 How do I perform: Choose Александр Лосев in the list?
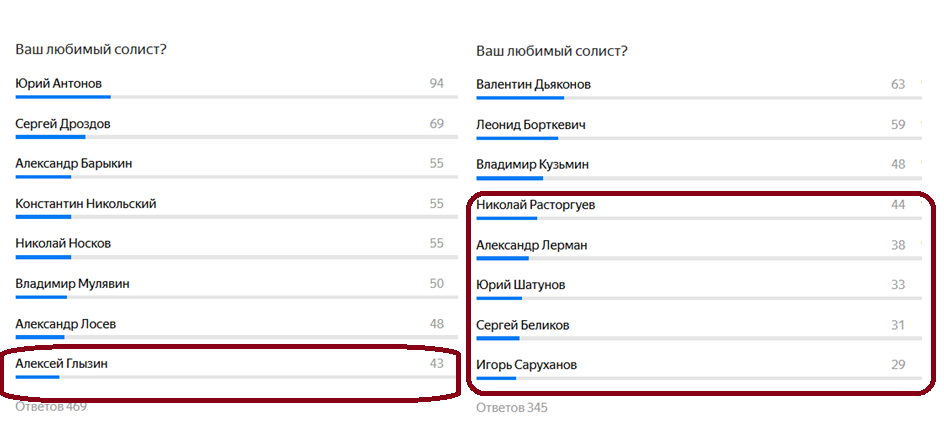pyautogui.click(x=66, y=323)
